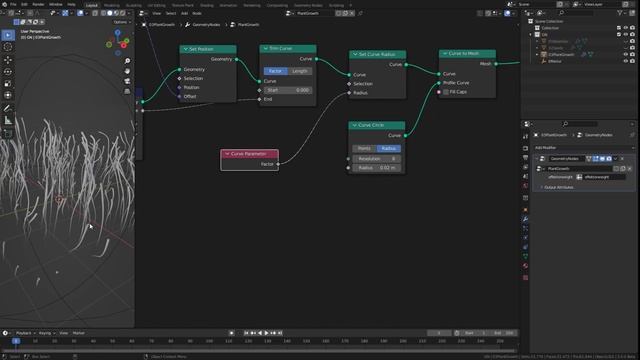Toggle viewport visibility of Effector object
This screenshot has width=640, height=360.
point(626,61)
